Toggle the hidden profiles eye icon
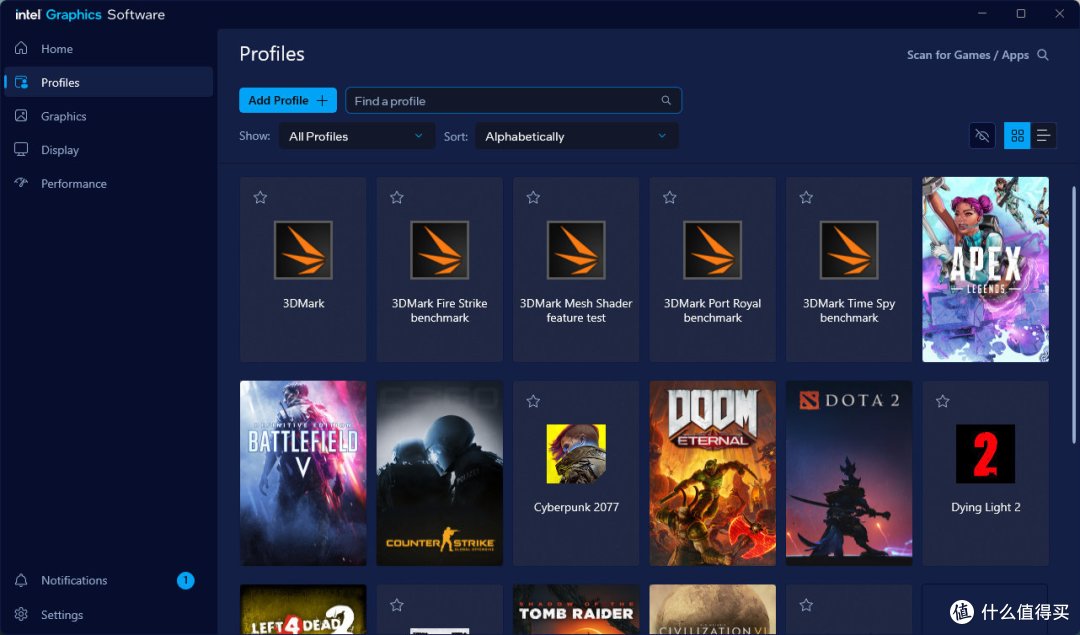The width and height of the screenshot is (1080, 635). coord(982,136)
